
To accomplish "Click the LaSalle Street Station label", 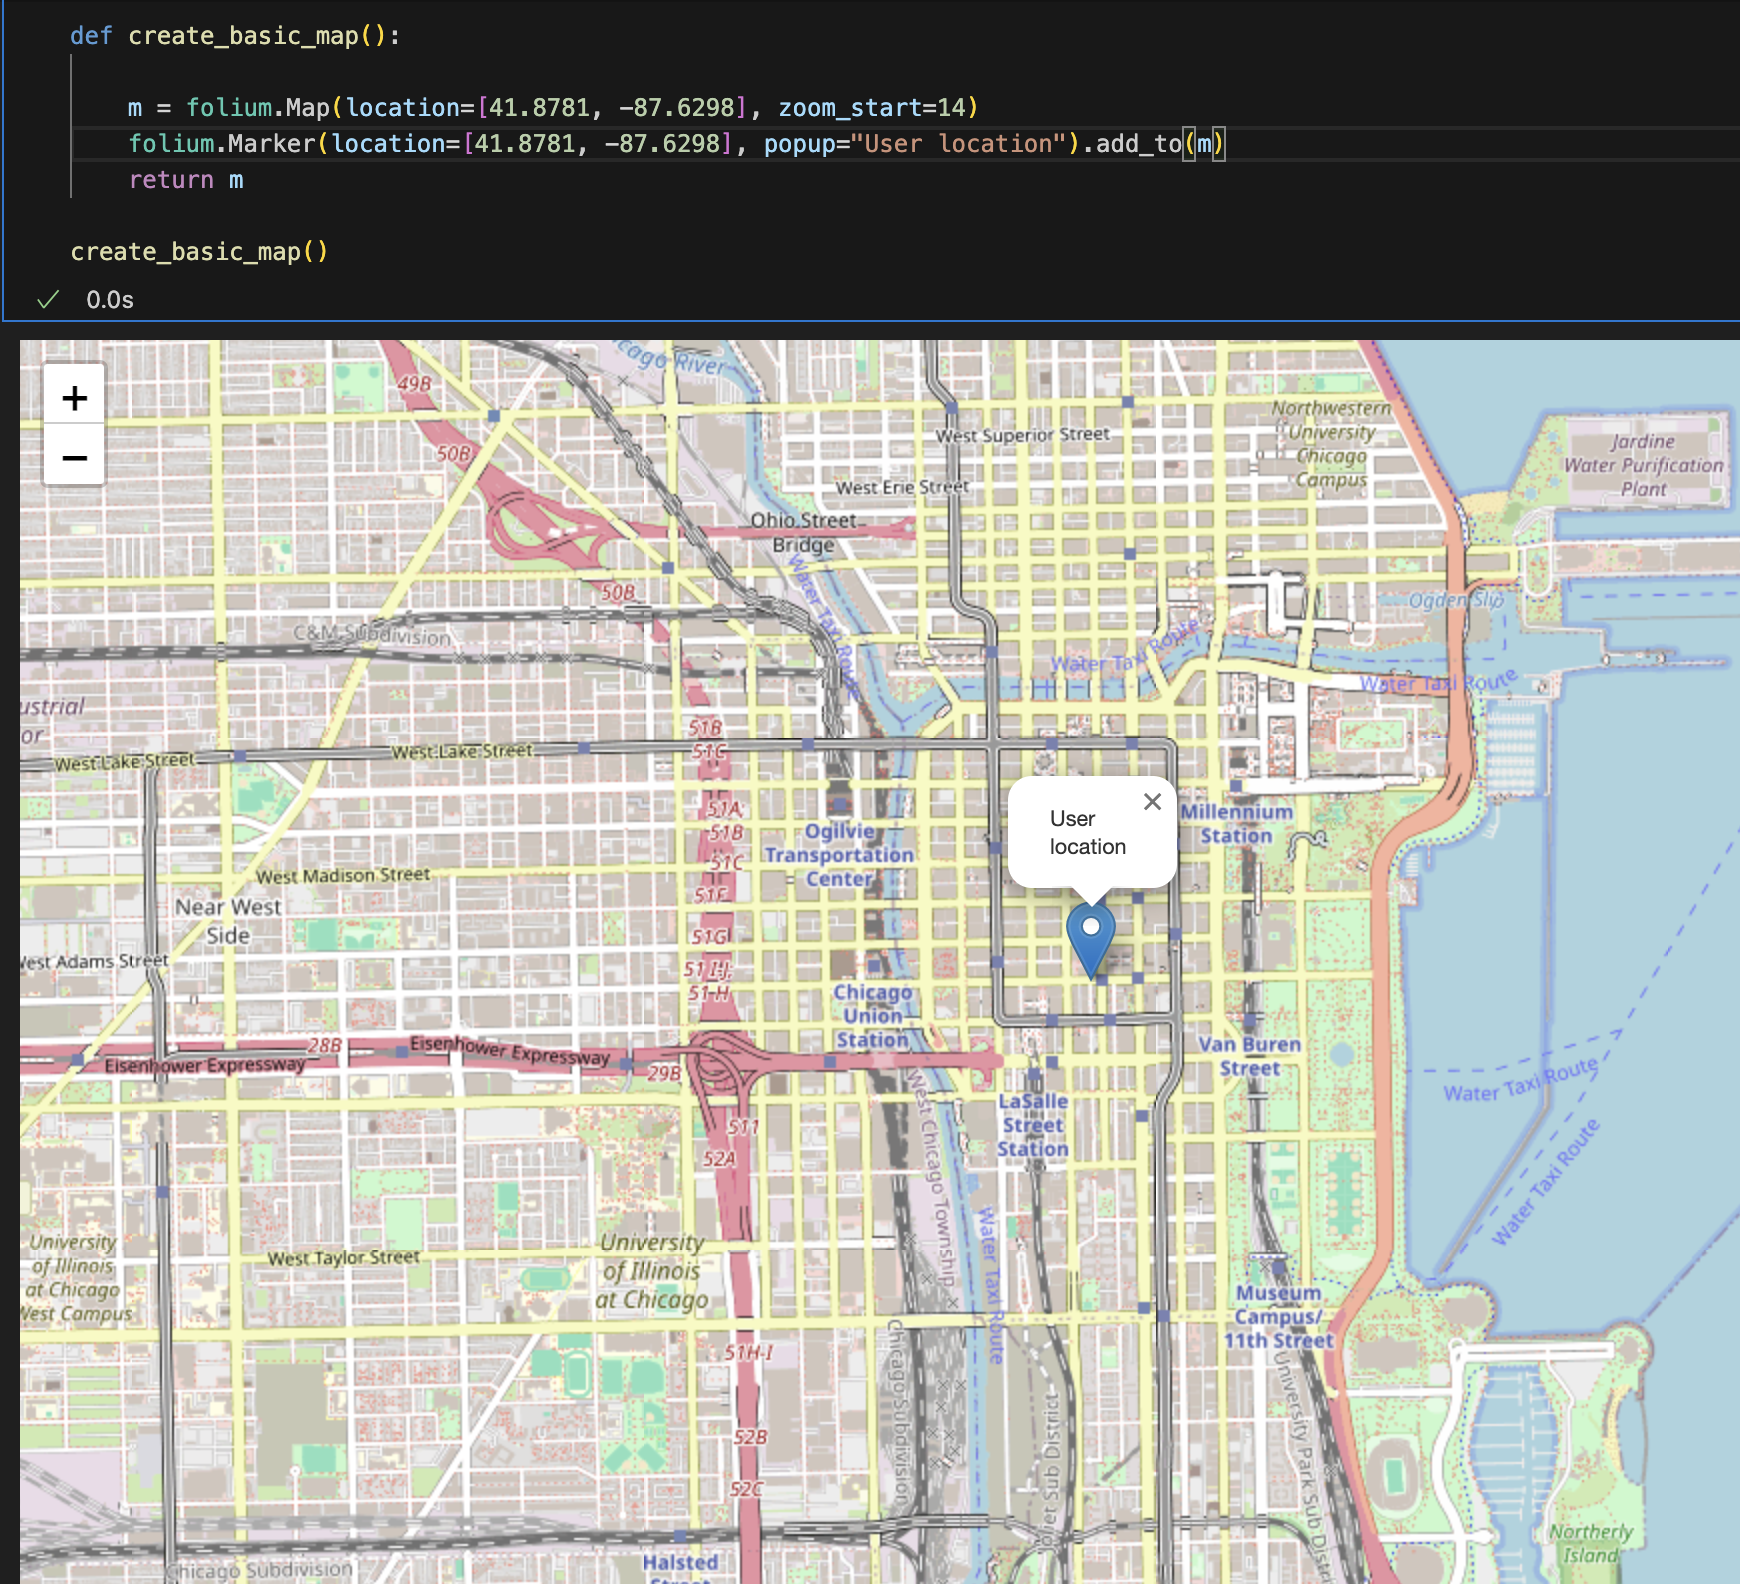I will [1033, 1125].
